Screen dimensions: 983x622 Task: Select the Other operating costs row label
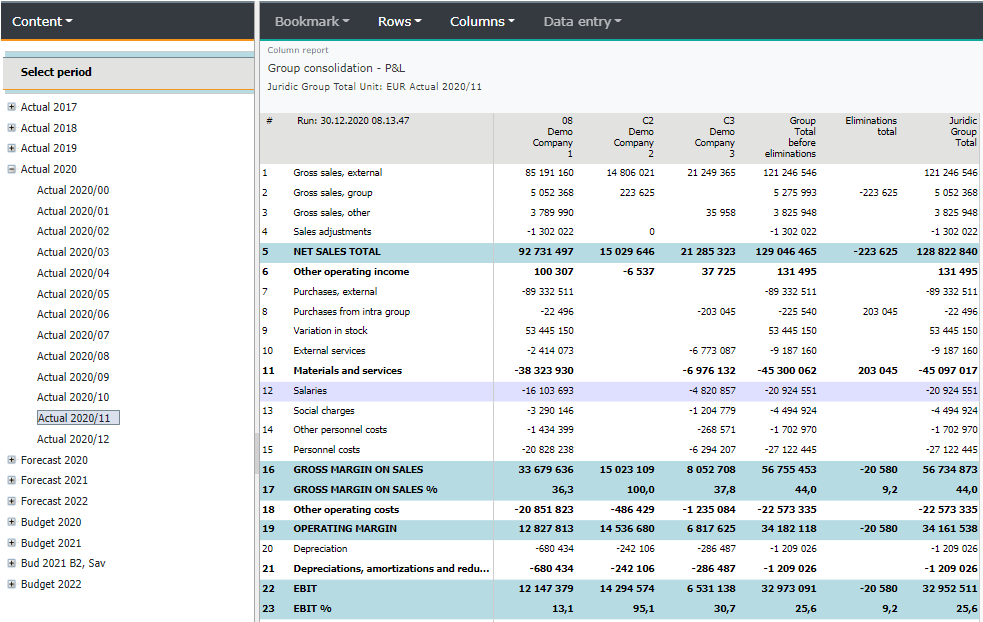point(346,510)
